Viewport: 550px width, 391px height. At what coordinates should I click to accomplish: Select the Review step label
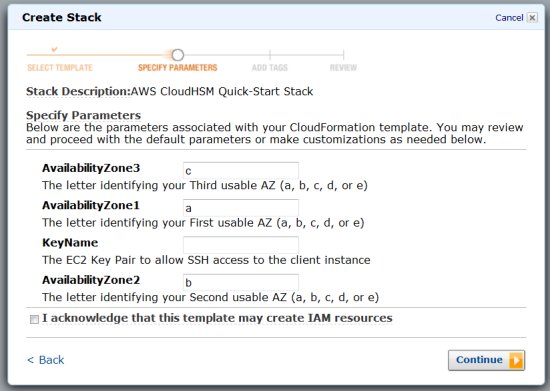click(x=343, y=68)
